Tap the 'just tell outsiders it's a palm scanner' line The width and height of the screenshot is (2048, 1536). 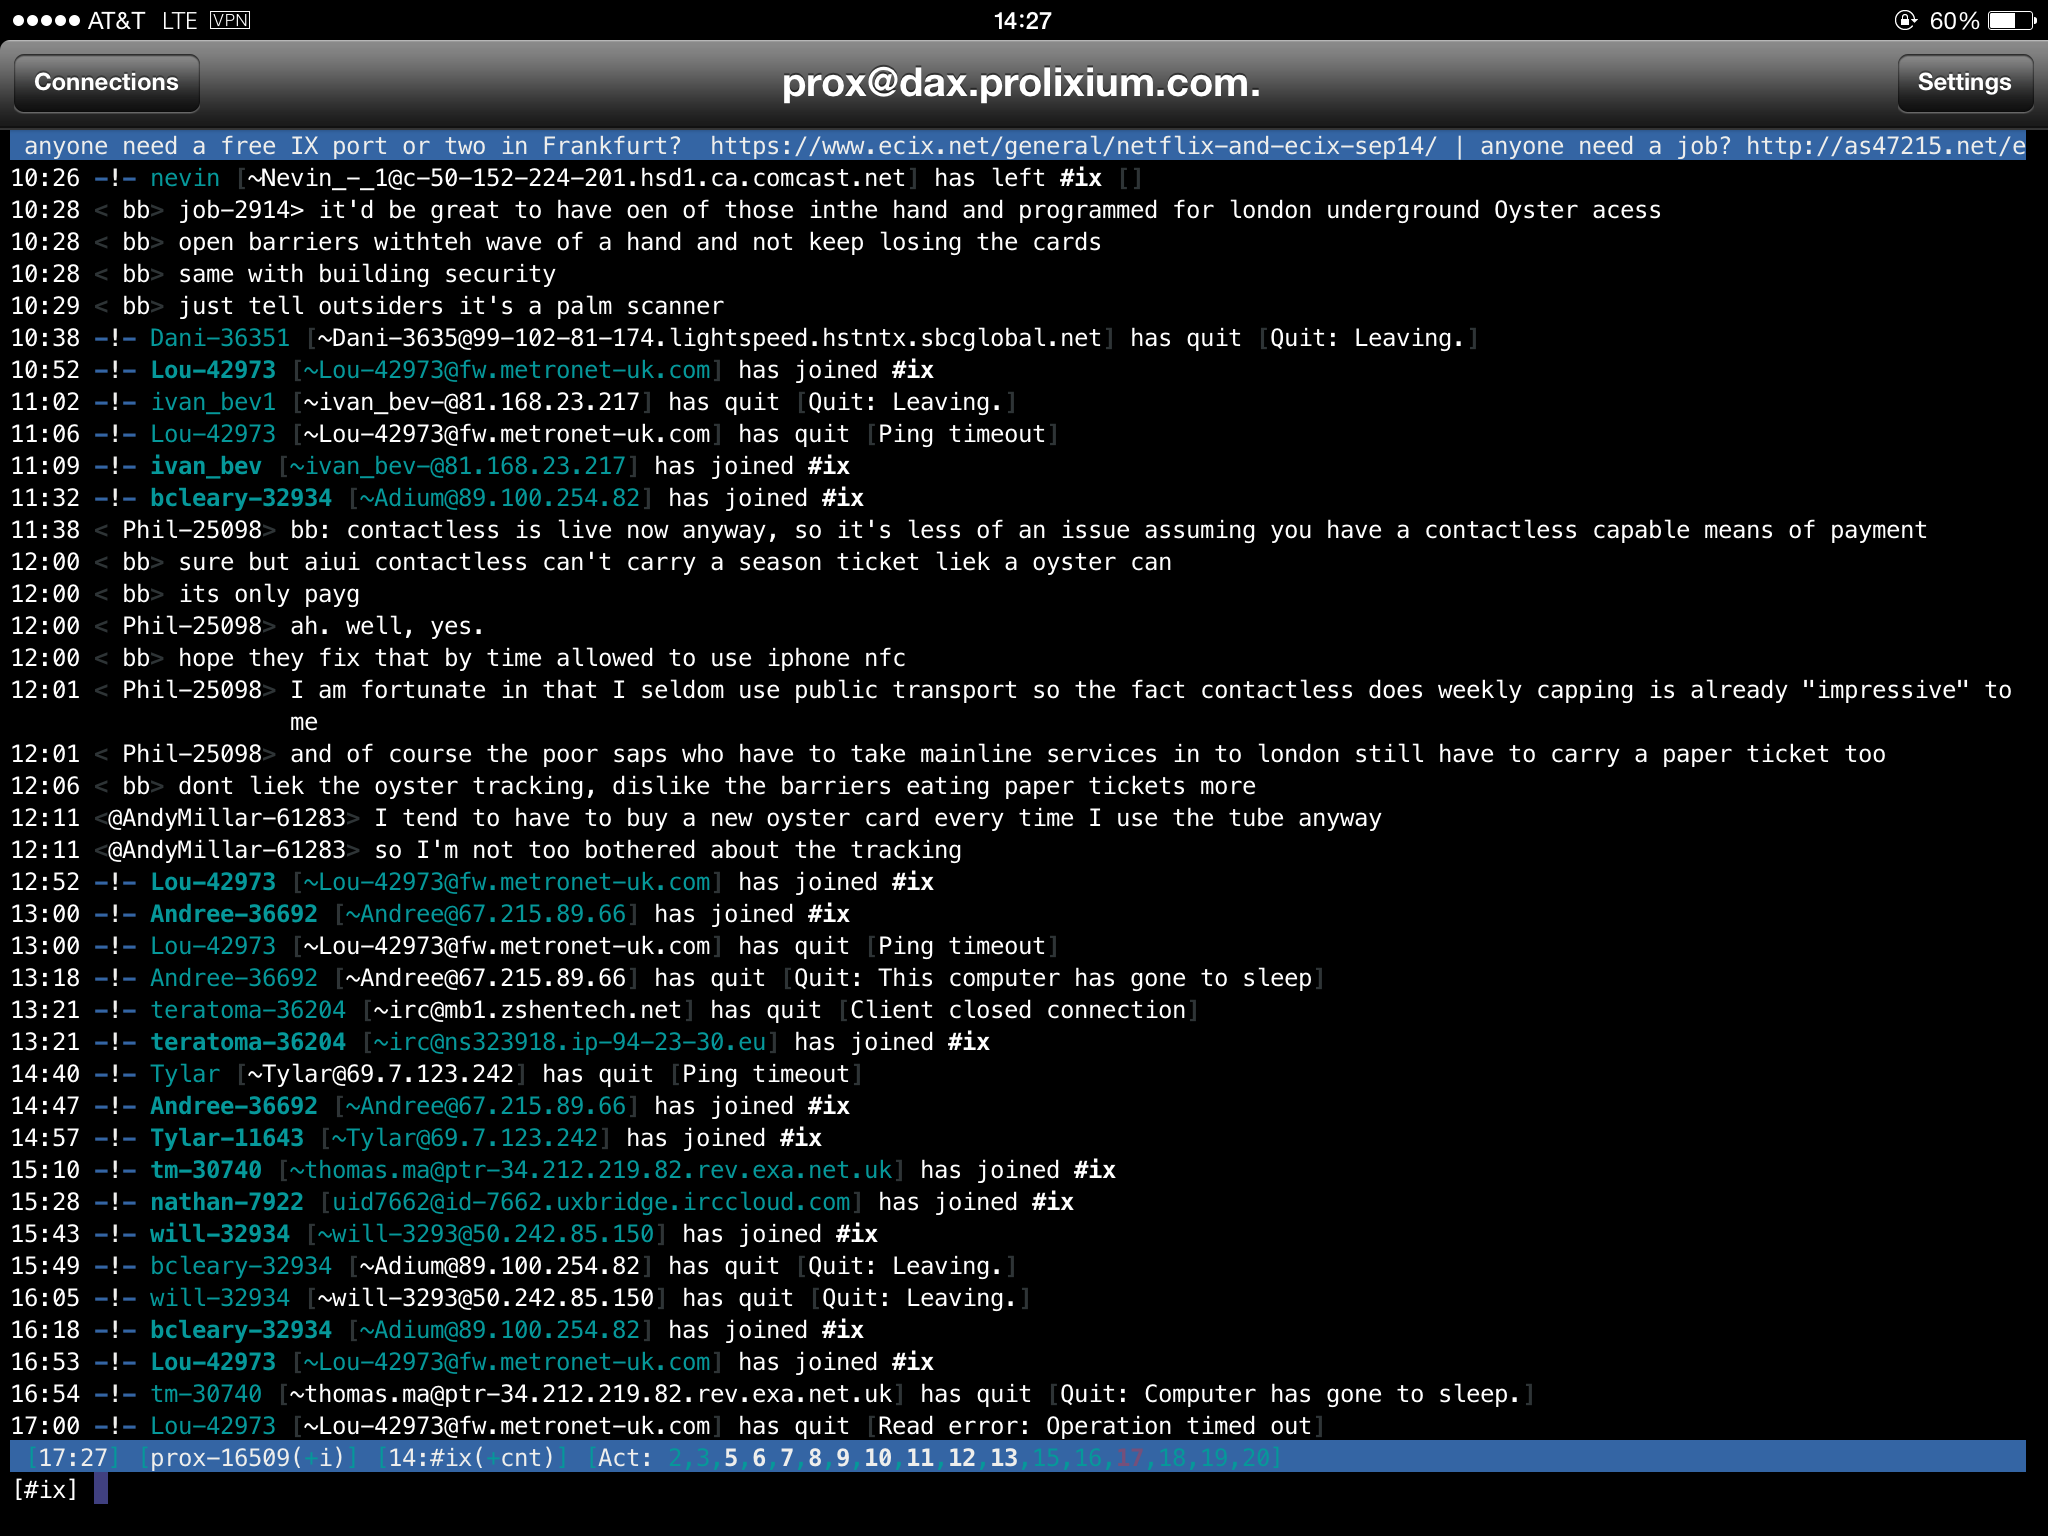[x=451, y=306]
